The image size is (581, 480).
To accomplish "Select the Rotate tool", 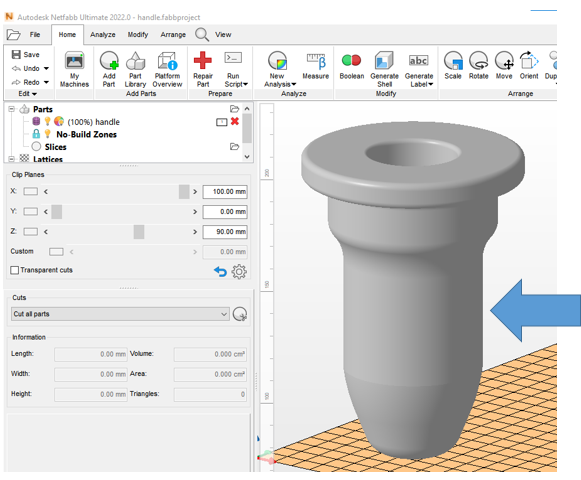I will tap(478, 66).
